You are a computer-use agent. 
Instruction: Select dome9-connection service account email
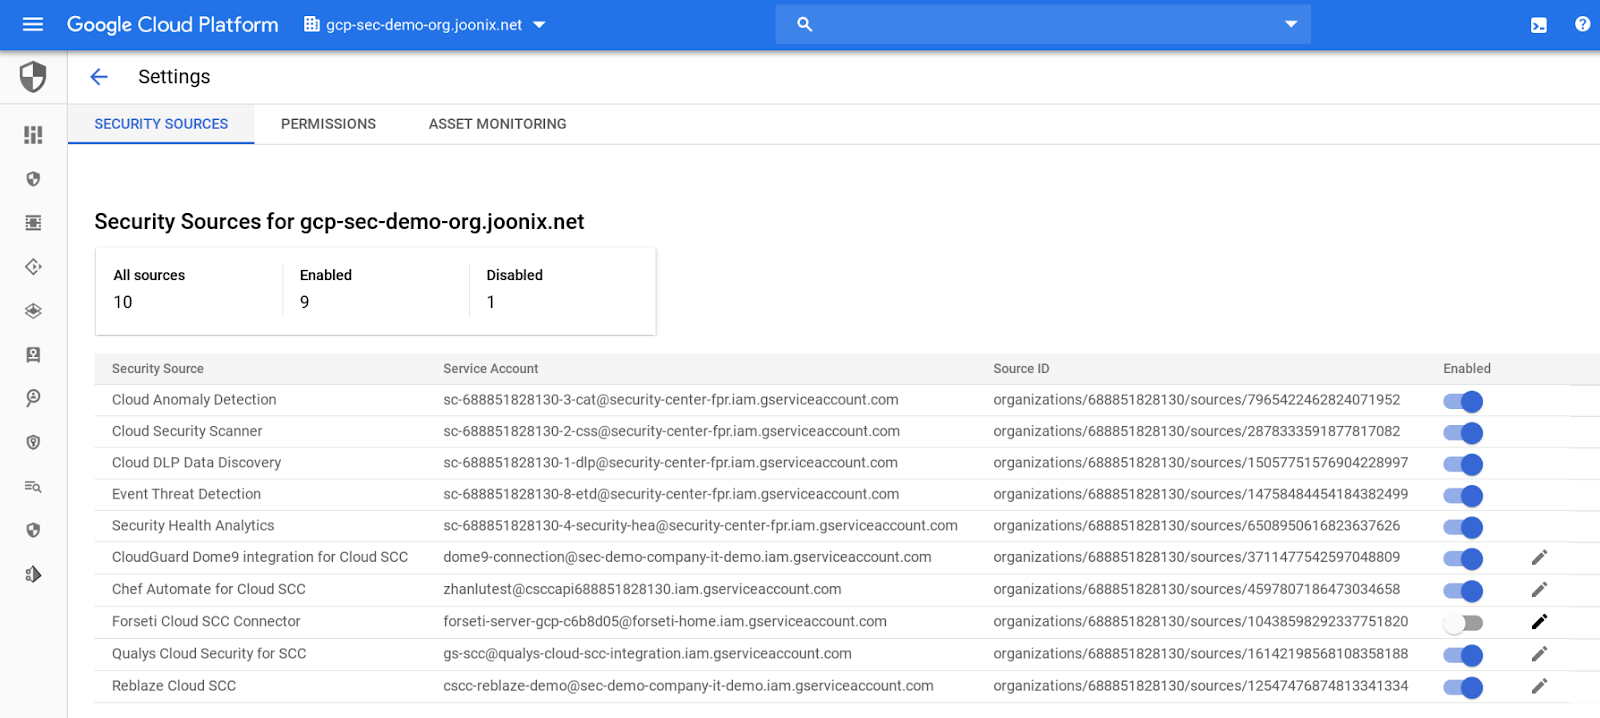(x=687, y=557)
